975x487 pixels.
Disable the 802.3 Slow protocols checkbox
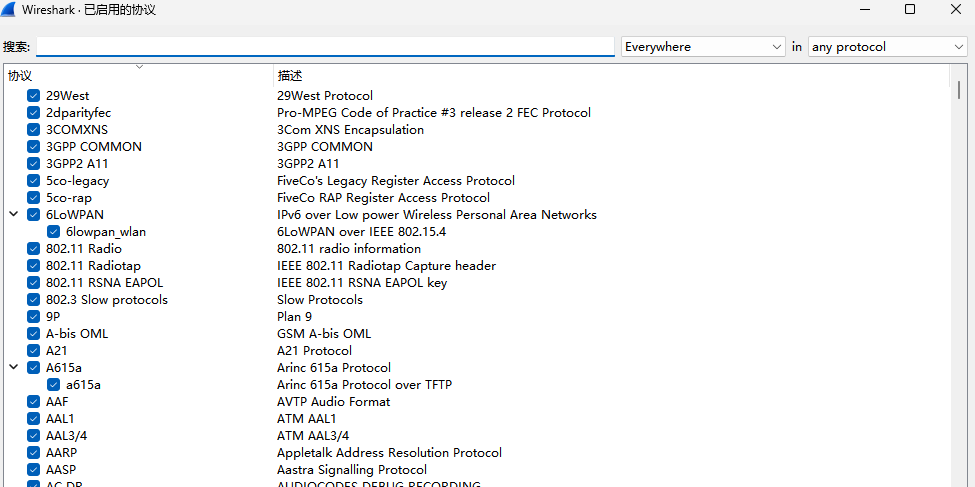[x=34, y=300]
